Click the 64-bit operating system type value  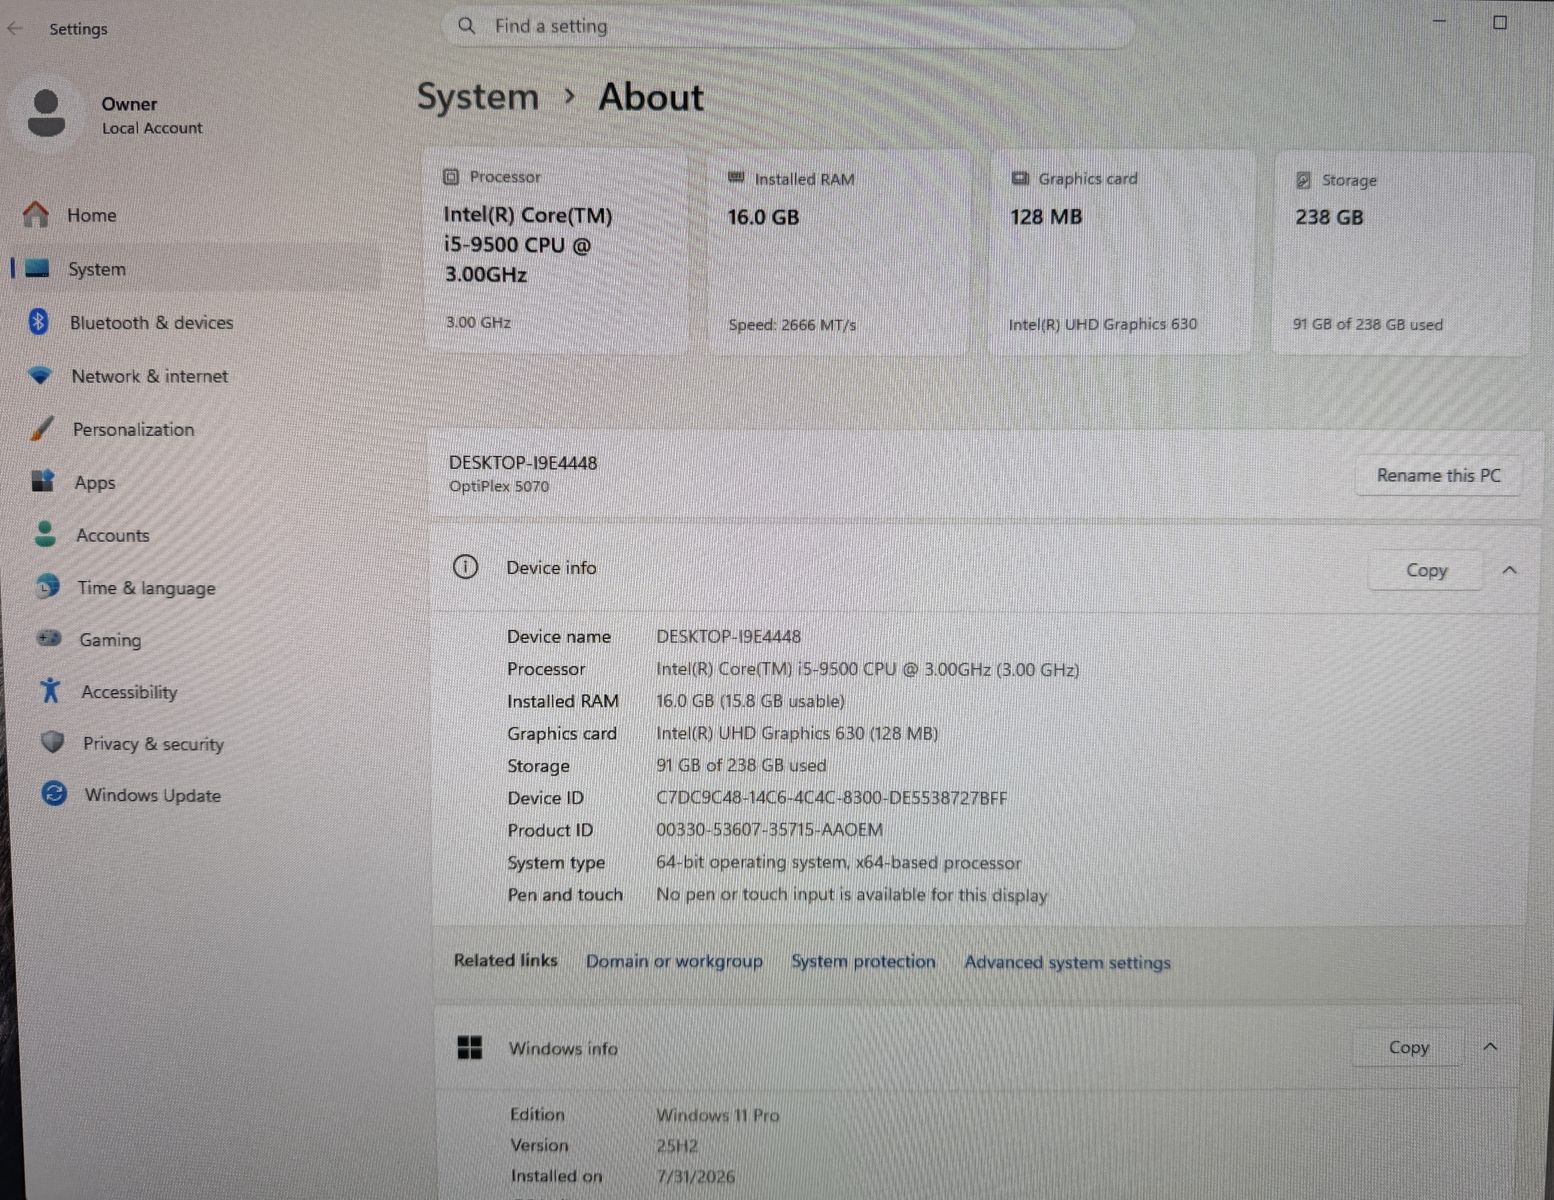pos(839,862)
